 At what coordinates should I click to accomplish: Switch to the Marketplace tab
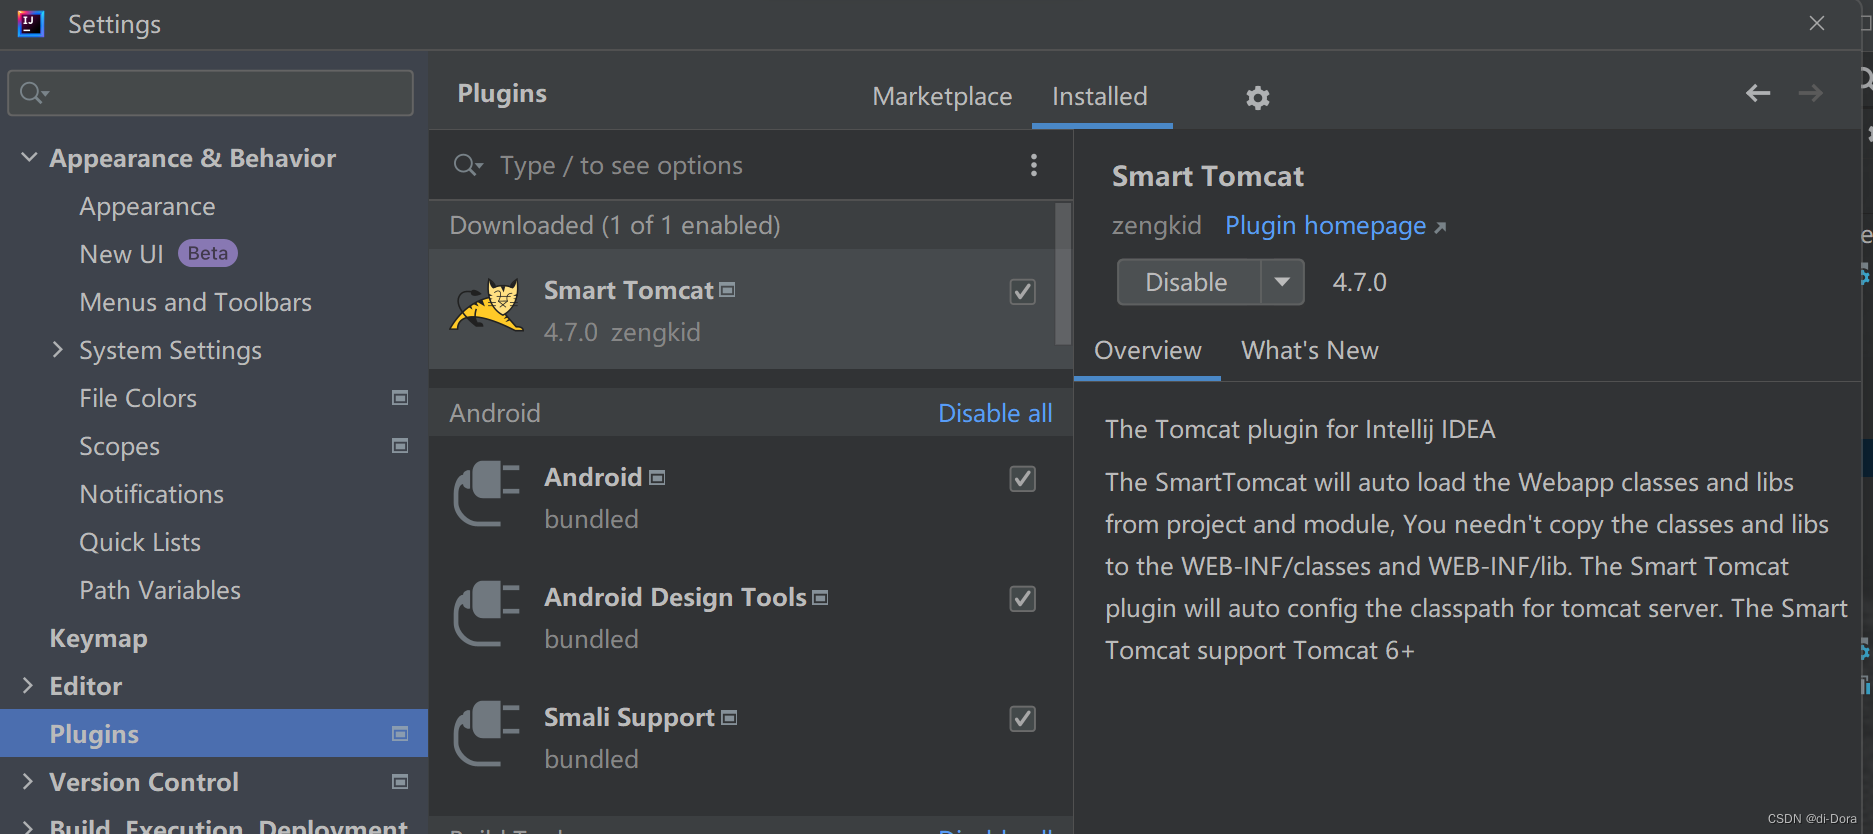coord(942,97)
